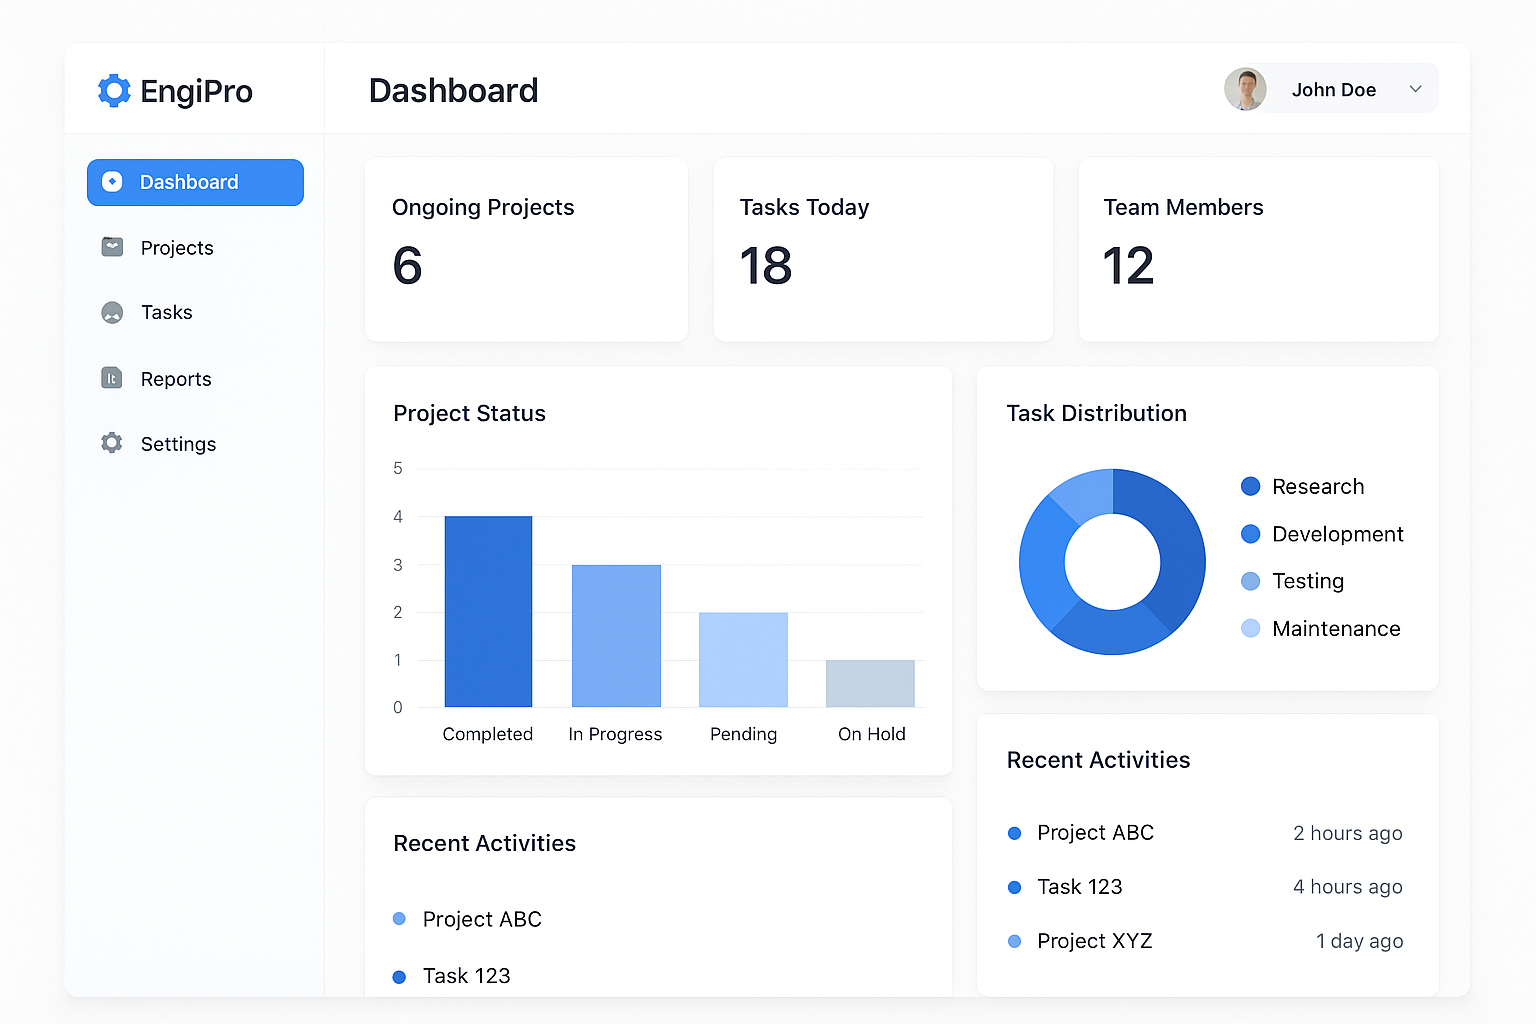Open the John Doe account dropdown
Screen dimensions: 1536x1024
click(x=1333, y=90)
